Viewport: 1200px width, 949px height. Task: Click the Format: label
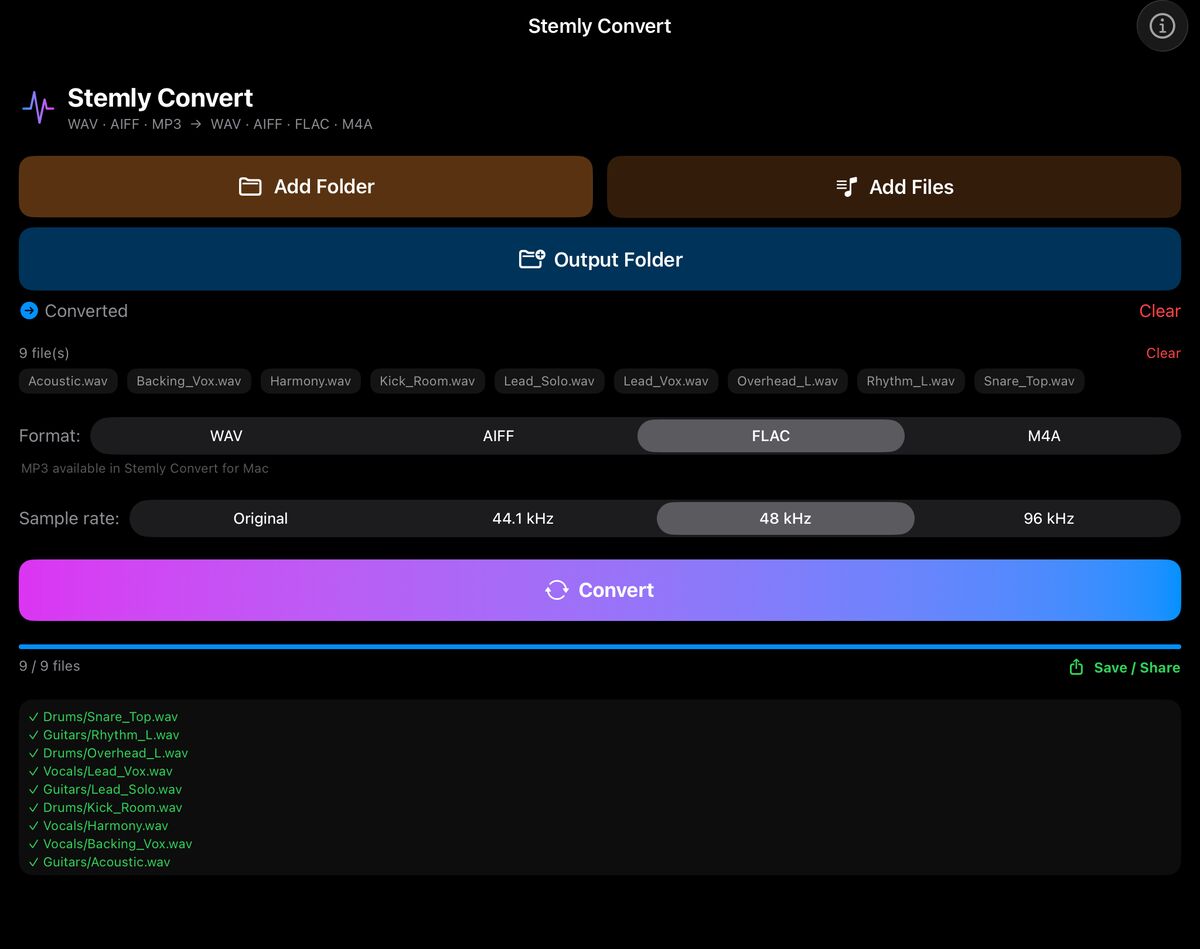point(50,436)
